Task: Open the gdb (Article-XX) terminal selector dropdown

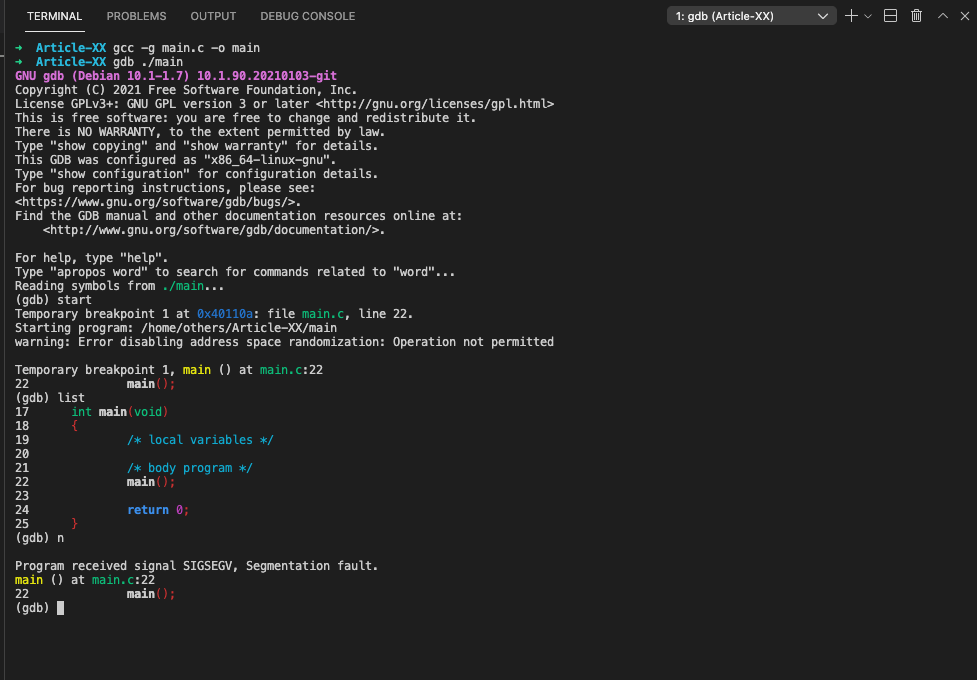Action: click(x=751, y=16)
